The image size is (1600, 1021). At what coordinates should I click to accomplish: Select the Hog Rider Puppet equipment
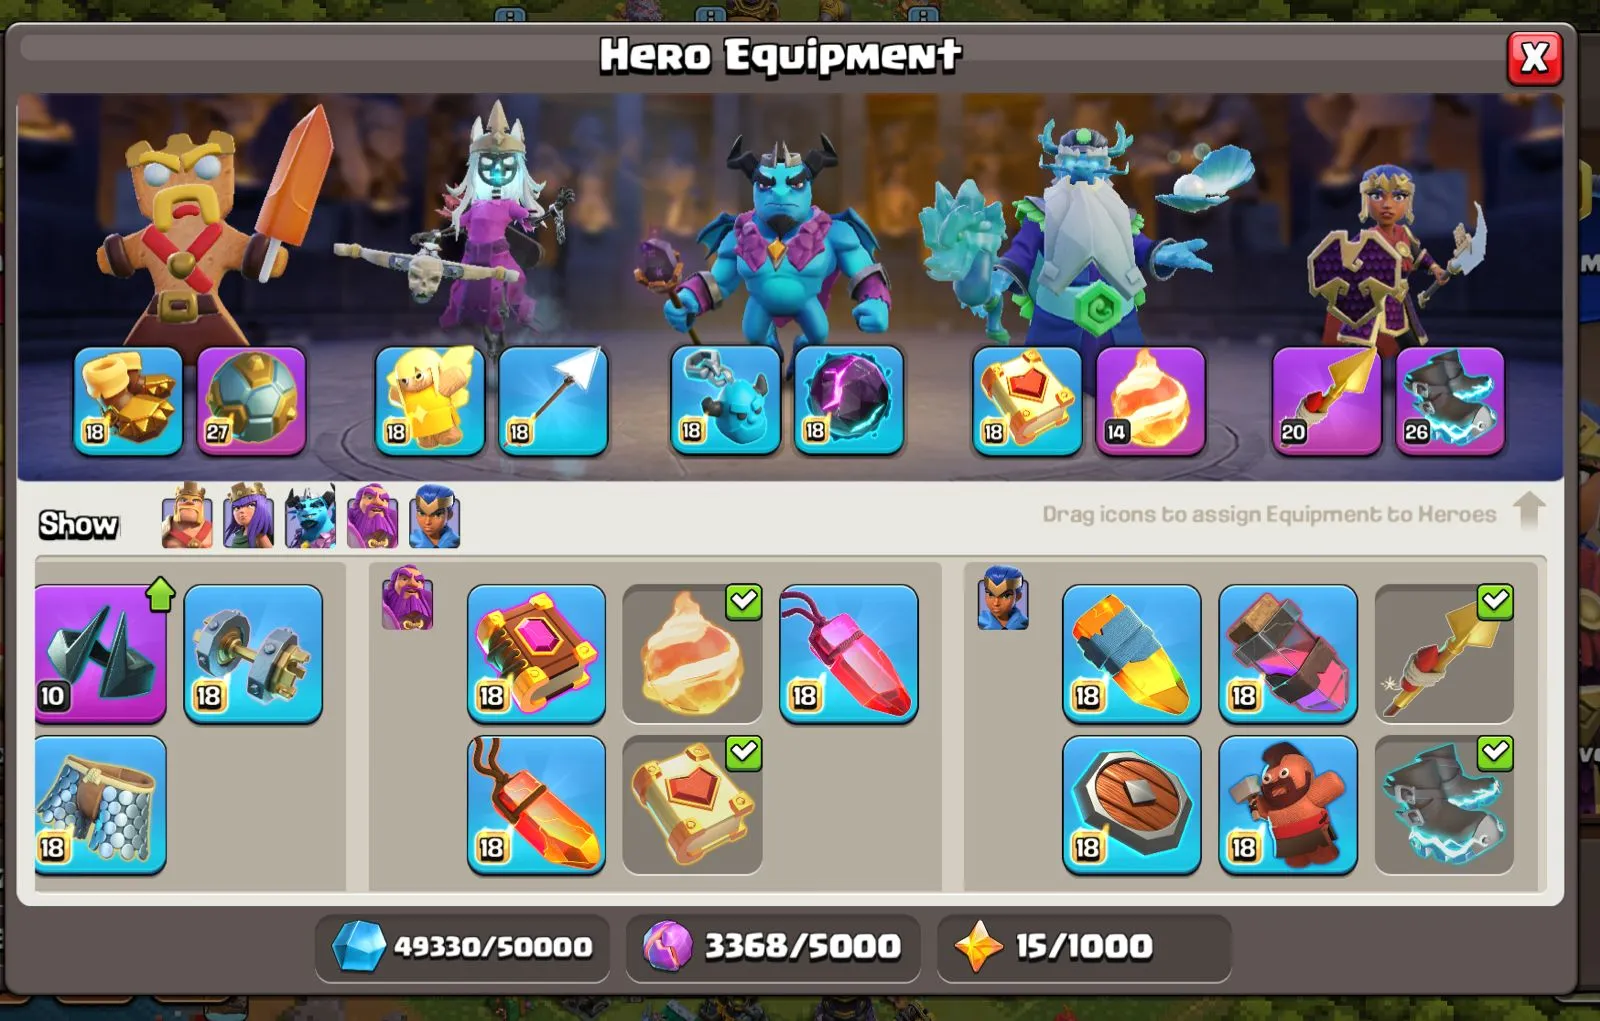(x=1288, y=806)
